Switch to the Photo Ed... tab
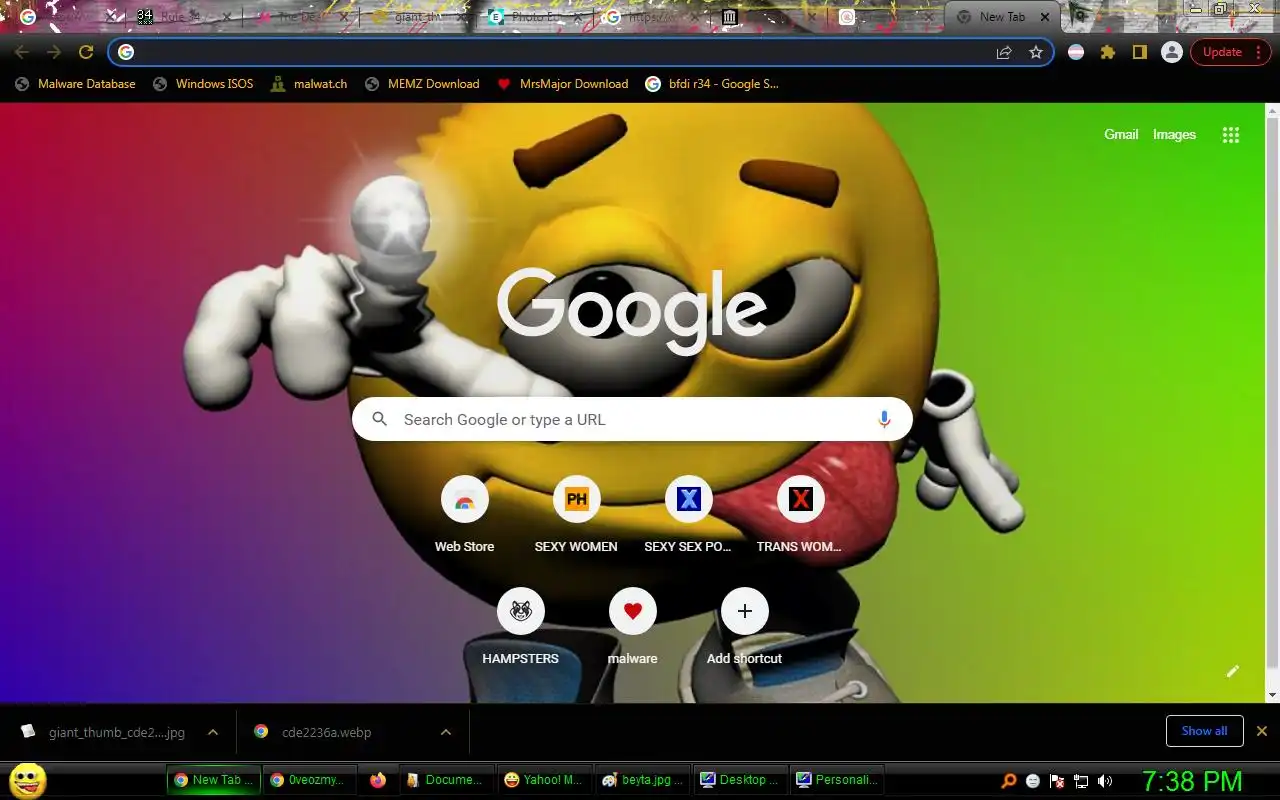This screenshot has height=800, width=1280. (x=535, y=17)
